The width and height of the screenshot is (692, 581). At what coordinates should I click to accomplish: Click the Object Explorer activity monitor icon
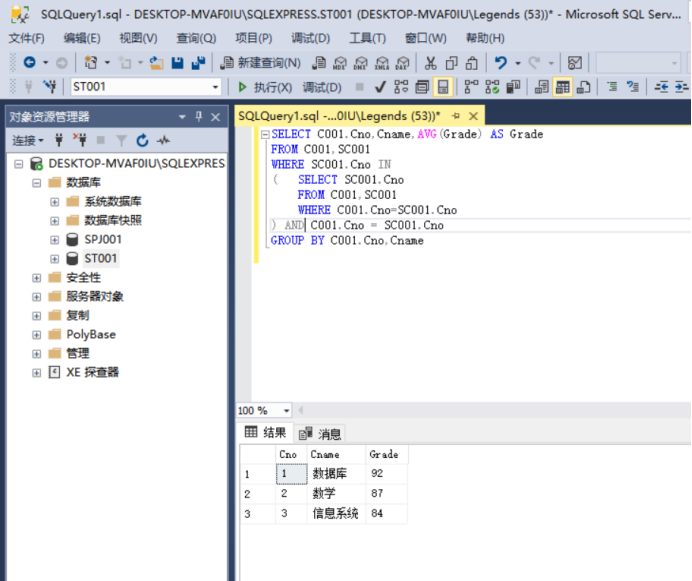pyautogui.click(x=164, y=140)
